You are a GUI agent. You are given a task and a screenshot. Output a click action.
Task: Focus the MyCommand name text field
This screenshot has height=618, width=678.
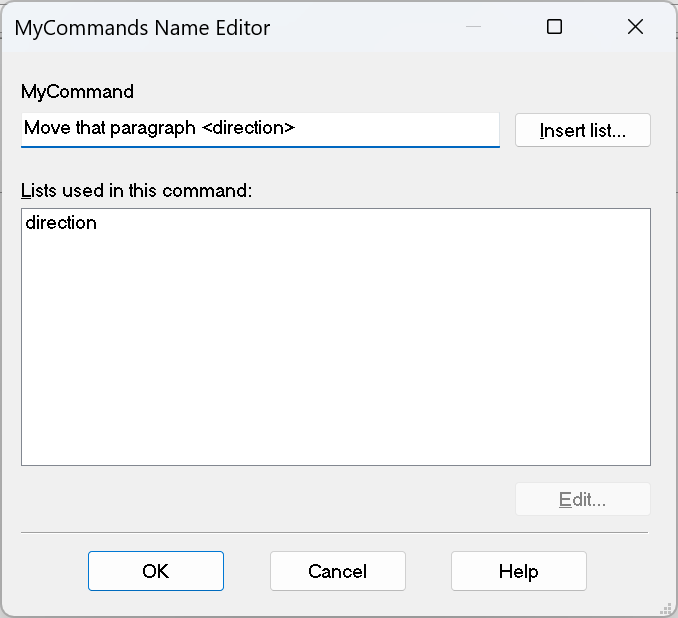[260, 130]
